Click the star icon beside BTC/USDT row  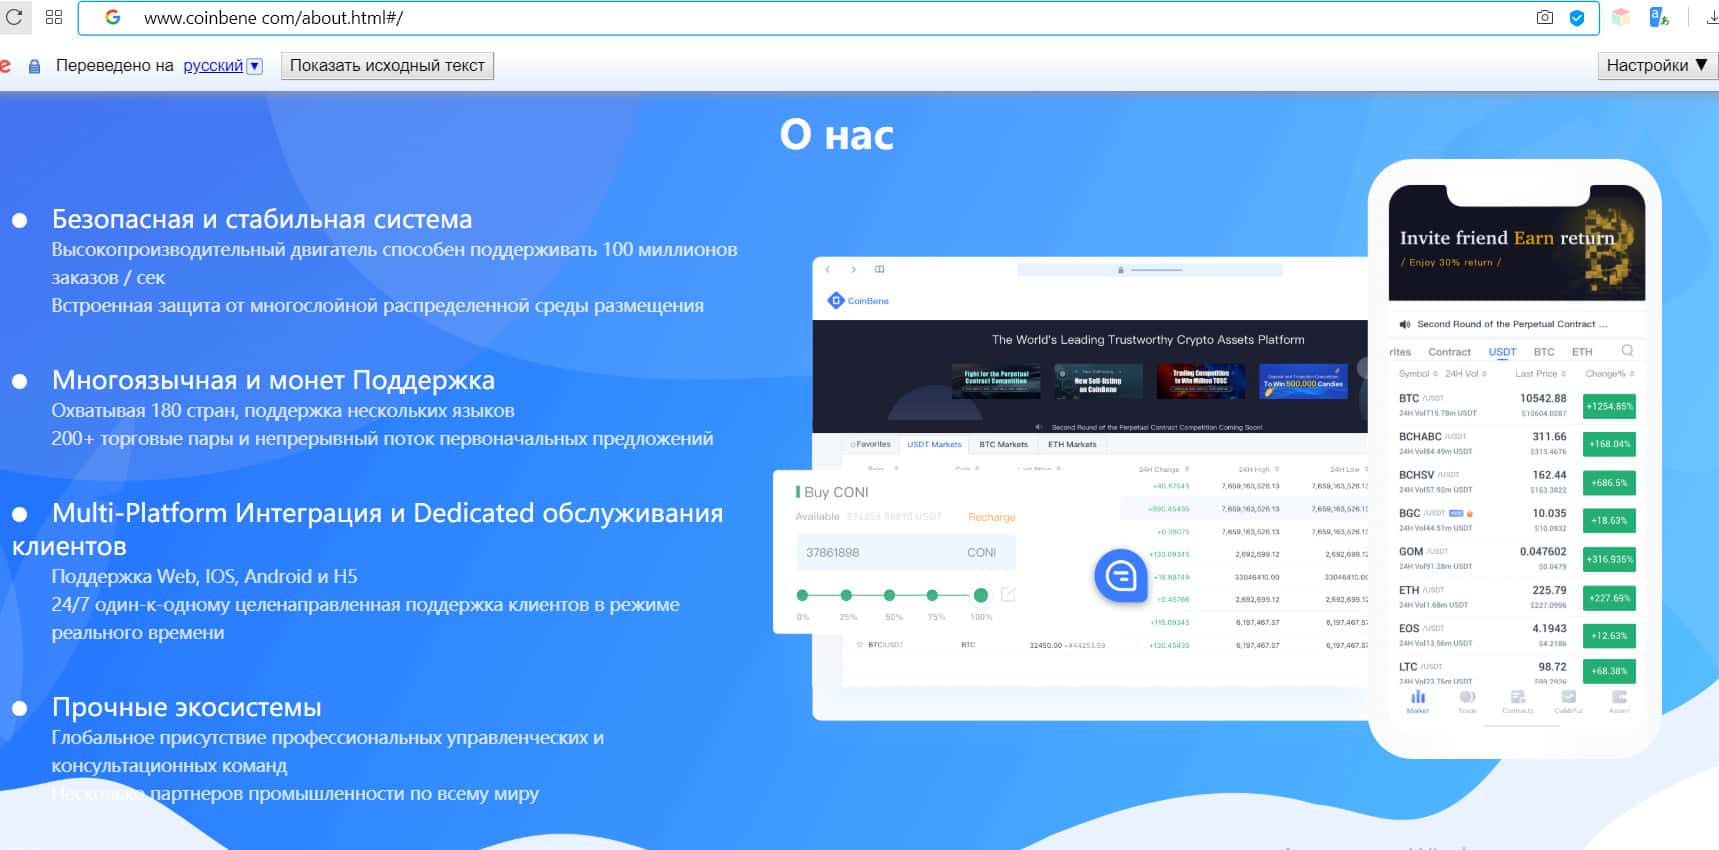[x=859, y=645]
